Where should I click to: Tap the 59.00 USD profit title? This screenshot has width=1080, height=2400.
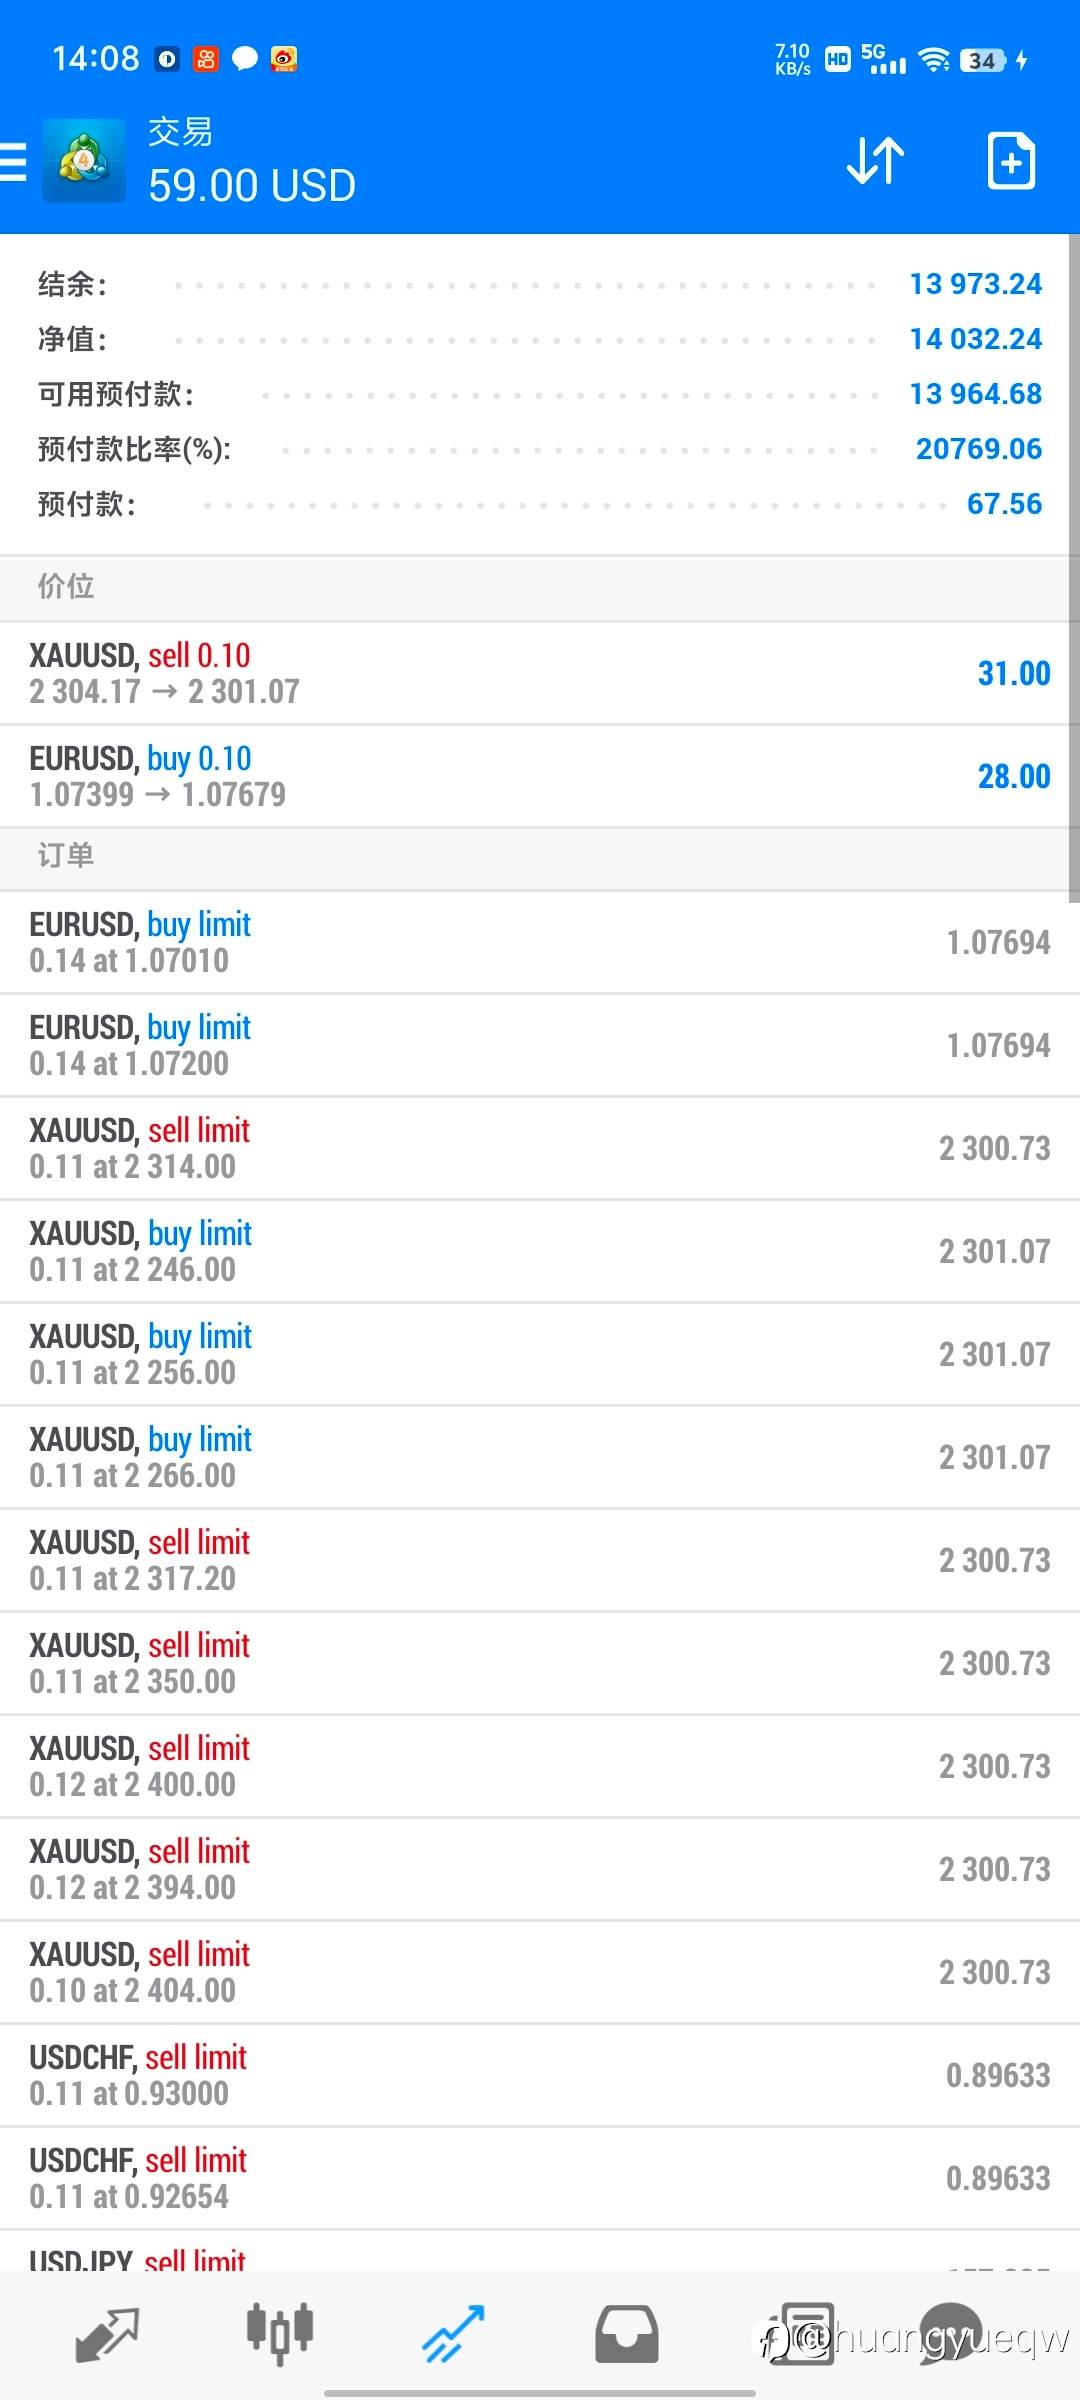coord(252,186)
